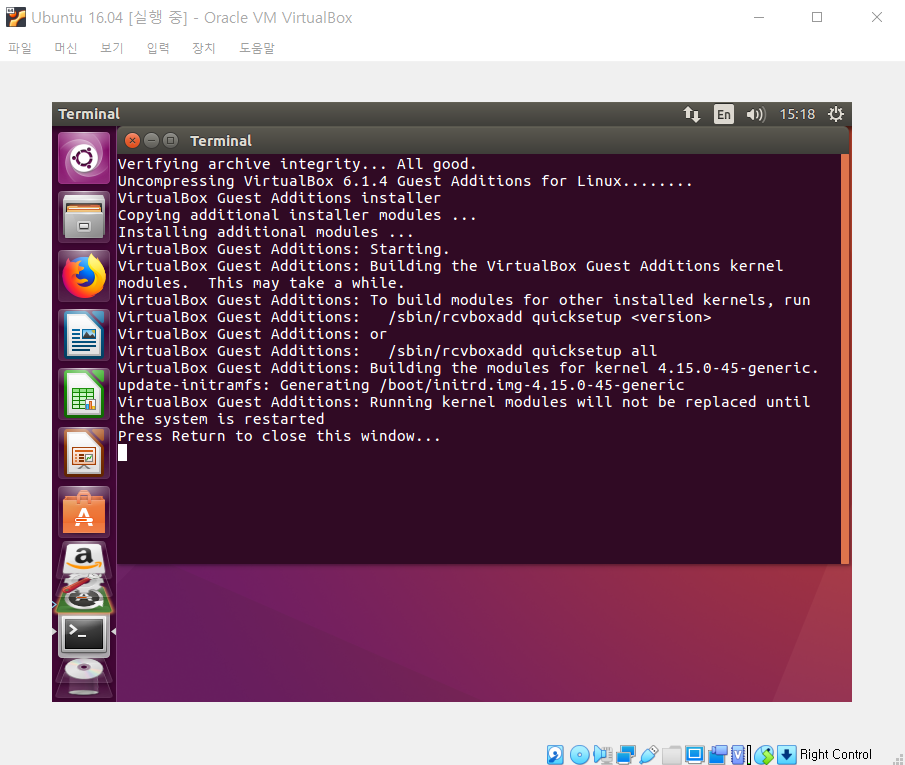The height and width of the screenshot is (765, 905).
Task: Open LibreOffice Writer from the launcher
Action: click(84, 335)
